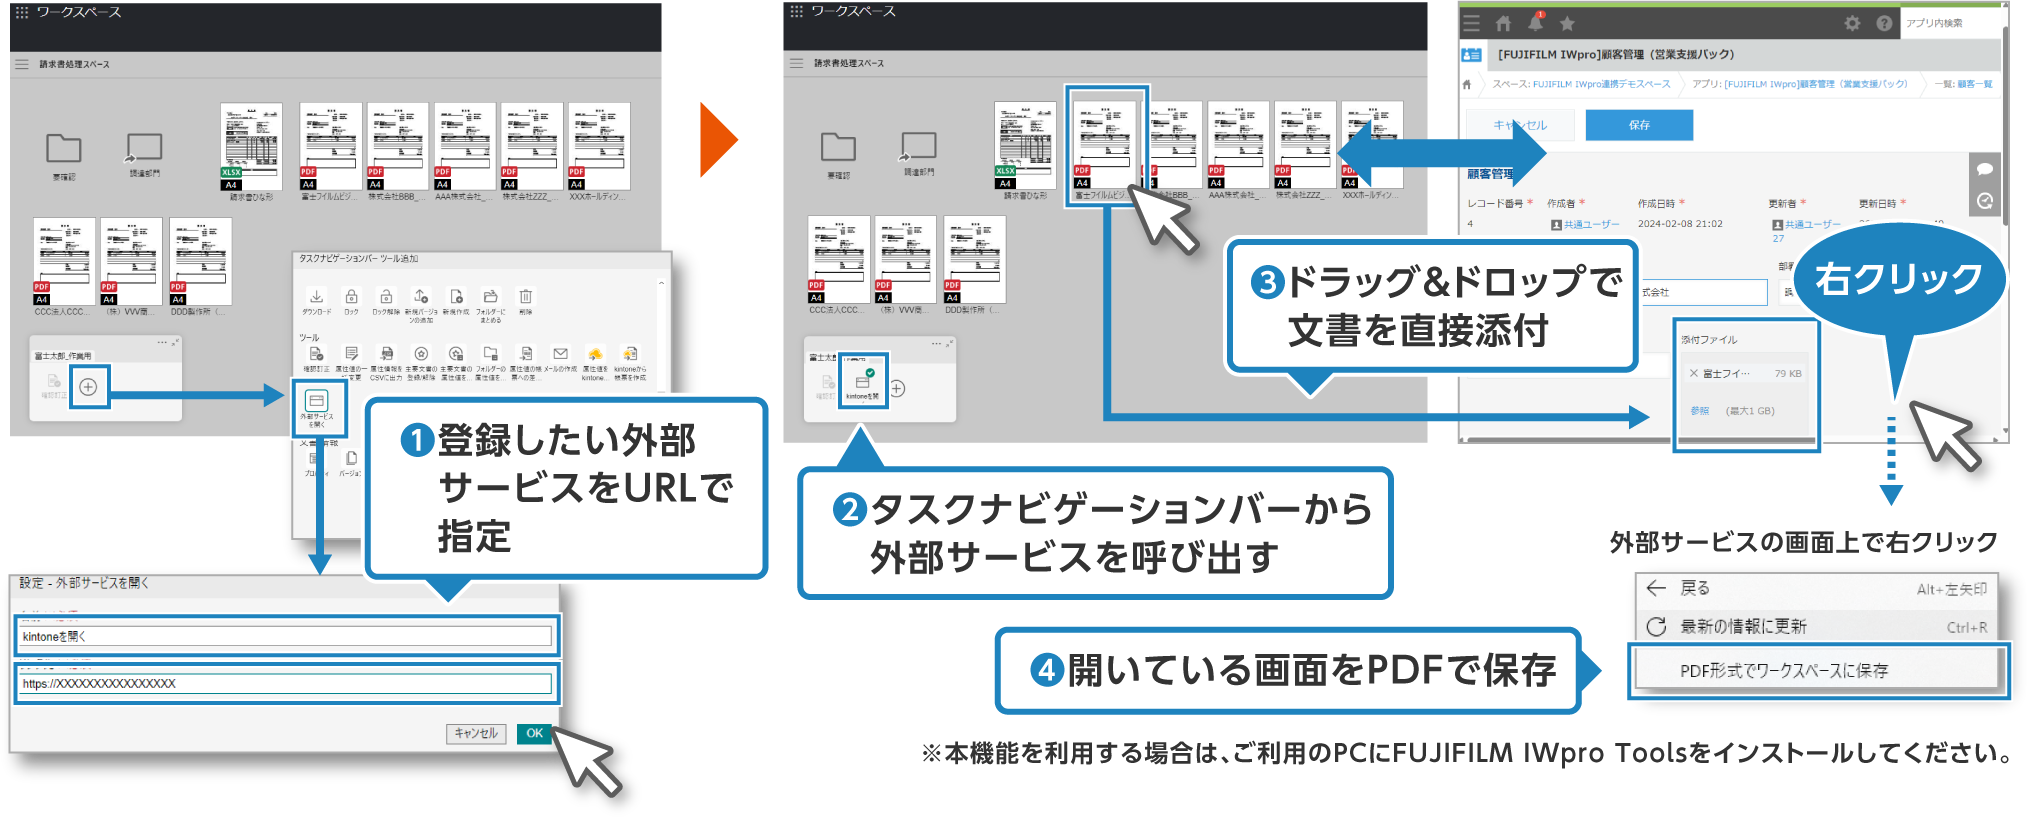Screen dimensions: 2027x817
Task: Click キャンセル button in settings dialog
Action: [x=476, y=734]
